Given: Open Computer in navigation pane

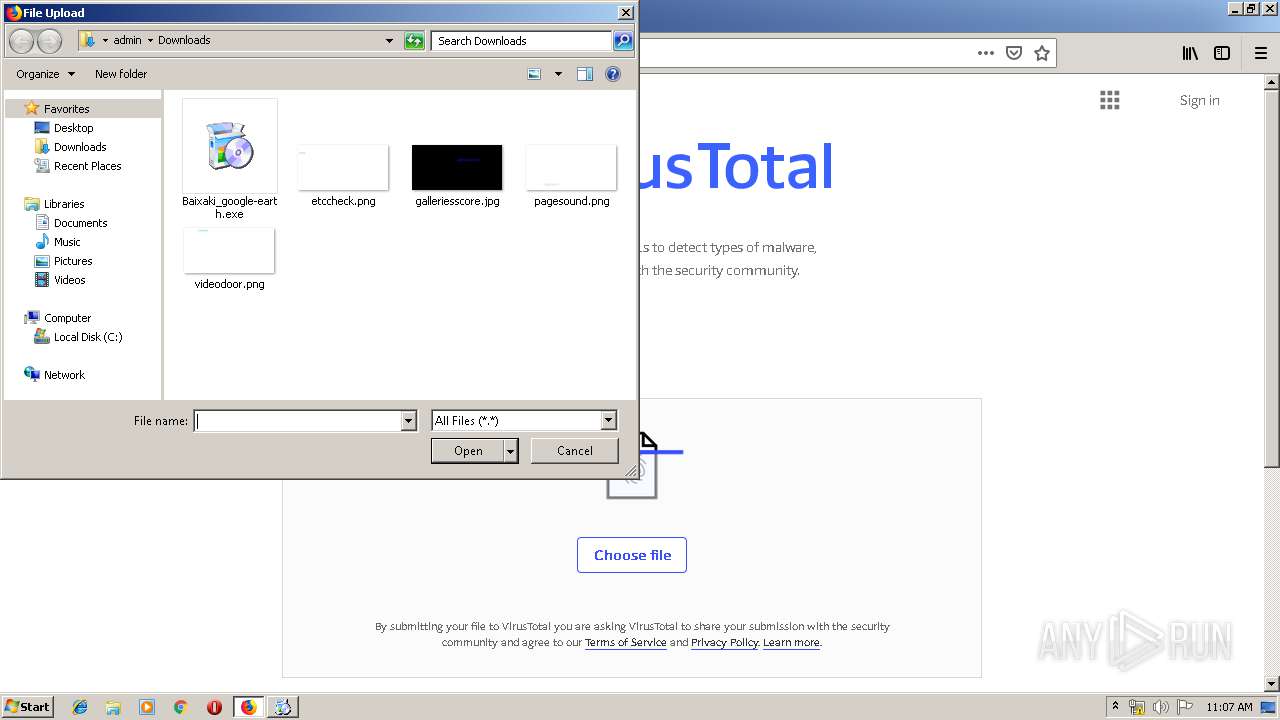Looking at the screenshot, I should tap(67, 318).
